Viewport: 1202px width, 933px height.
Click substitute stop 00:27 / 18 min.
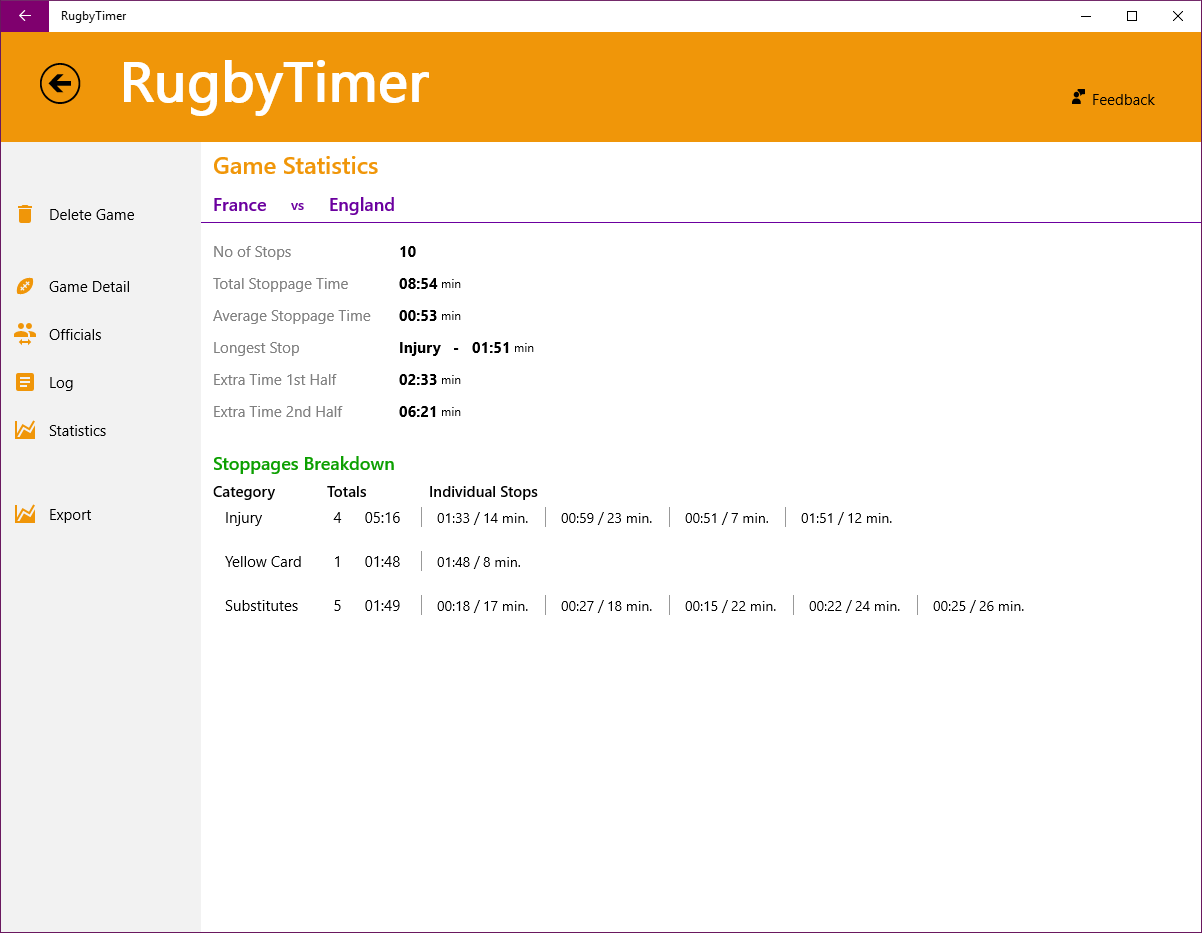pos(606,606)
